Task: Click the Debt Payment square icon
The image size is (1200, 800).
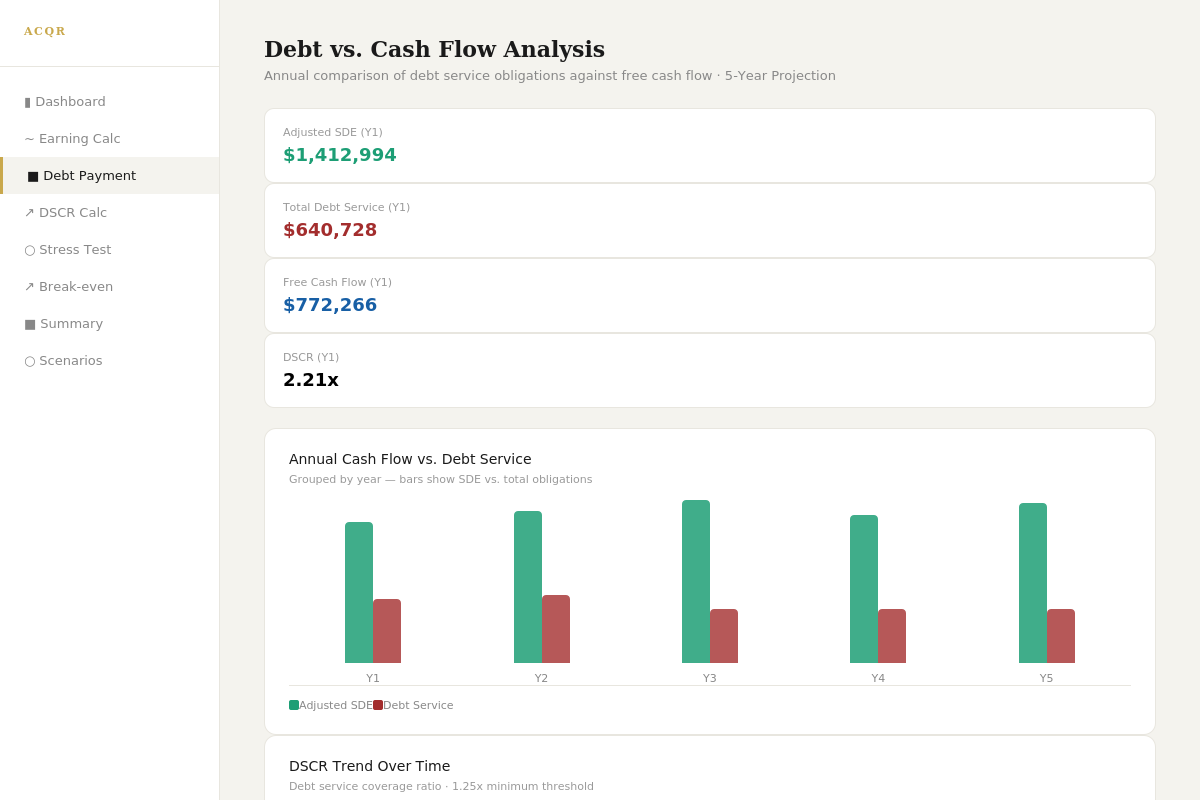Action: pos(33,176)
